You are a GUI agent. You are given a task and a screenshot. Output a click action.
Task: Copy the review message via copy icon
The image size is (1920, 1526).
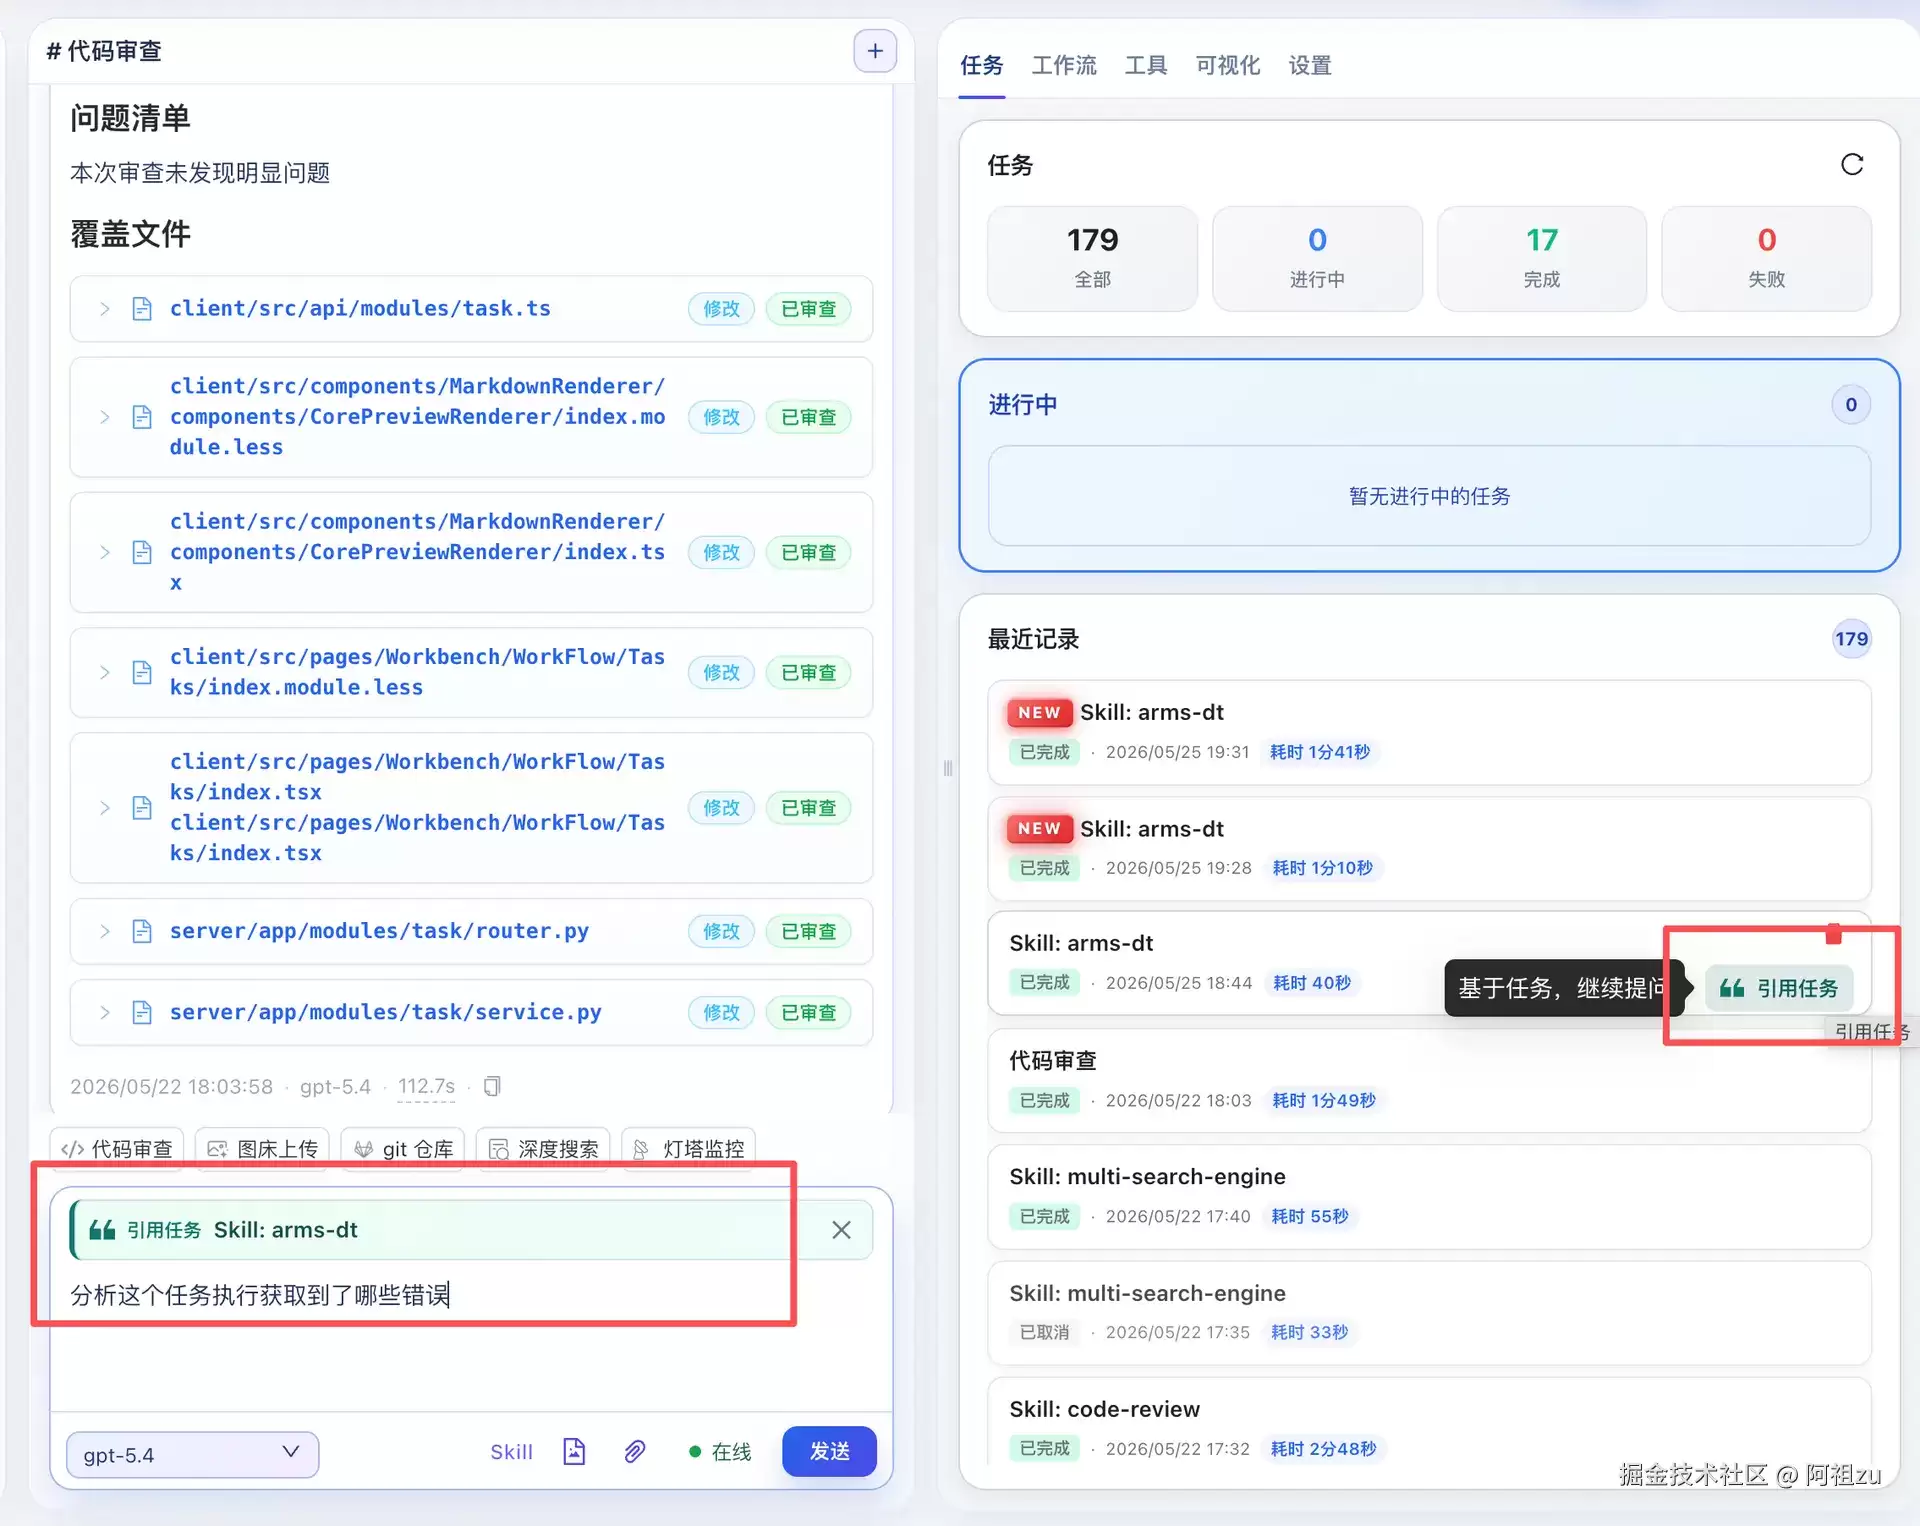coord(492,1086)
